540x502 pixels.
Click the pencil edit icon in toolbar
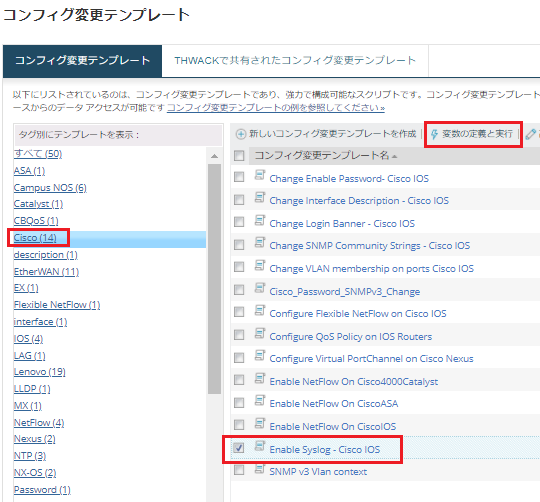531,134
